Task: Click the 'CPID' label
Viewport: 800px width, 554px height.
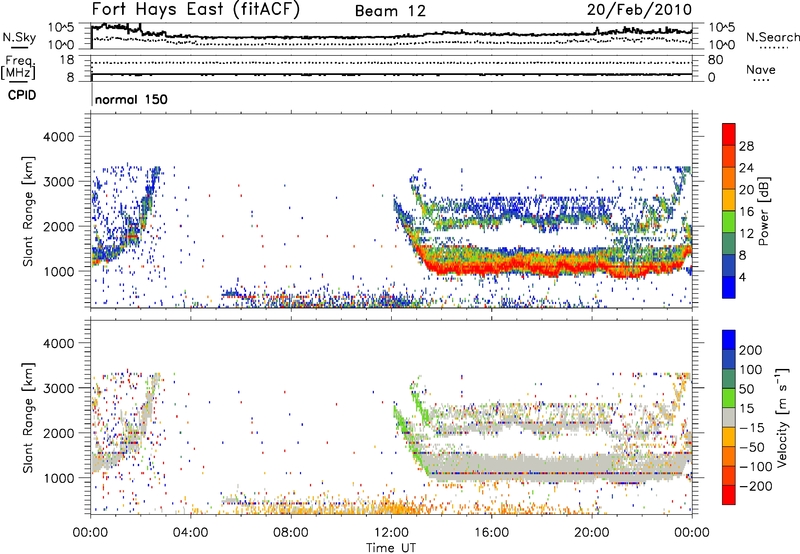Action: tap(22, 95)
